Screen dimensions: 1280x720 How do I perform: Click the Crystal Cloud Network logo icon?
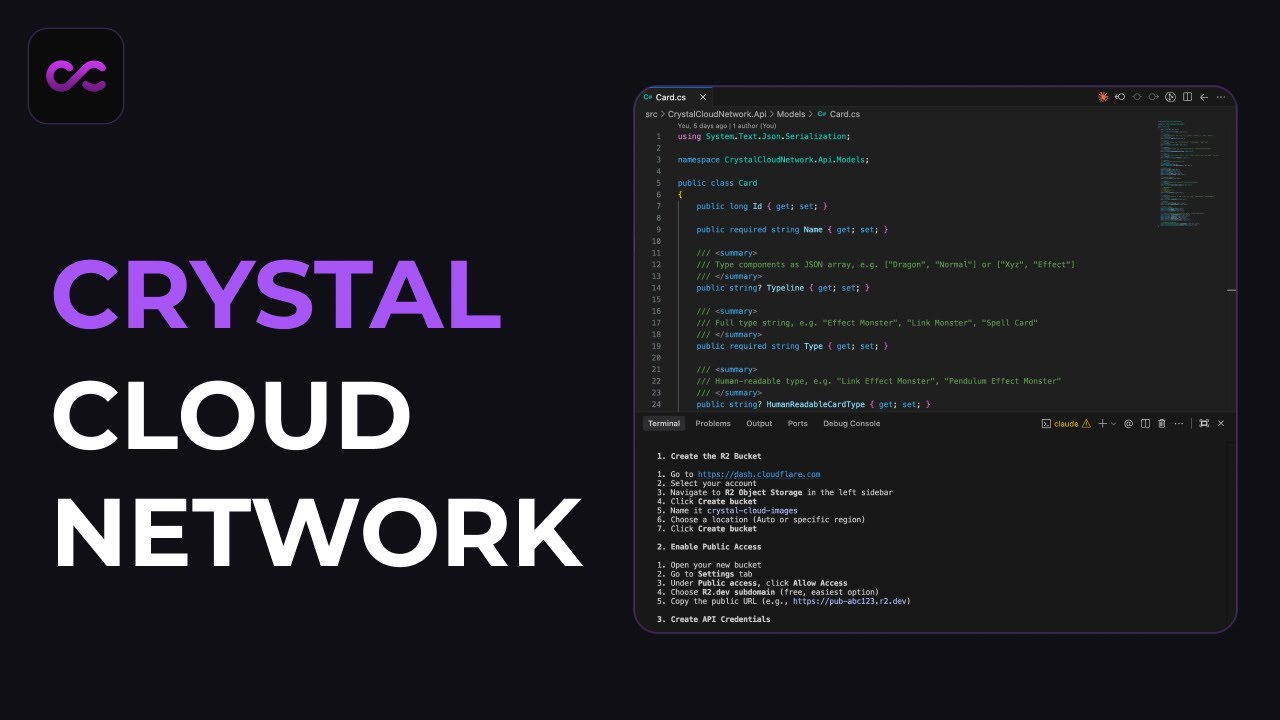click(76, 76)
